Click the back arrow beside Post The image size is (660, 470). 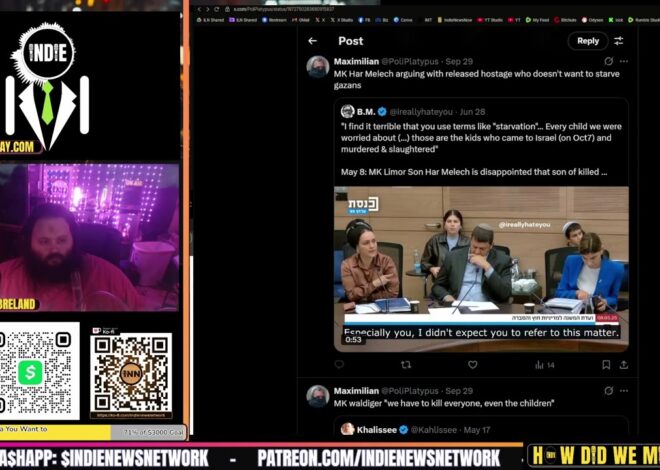[313, 41]
